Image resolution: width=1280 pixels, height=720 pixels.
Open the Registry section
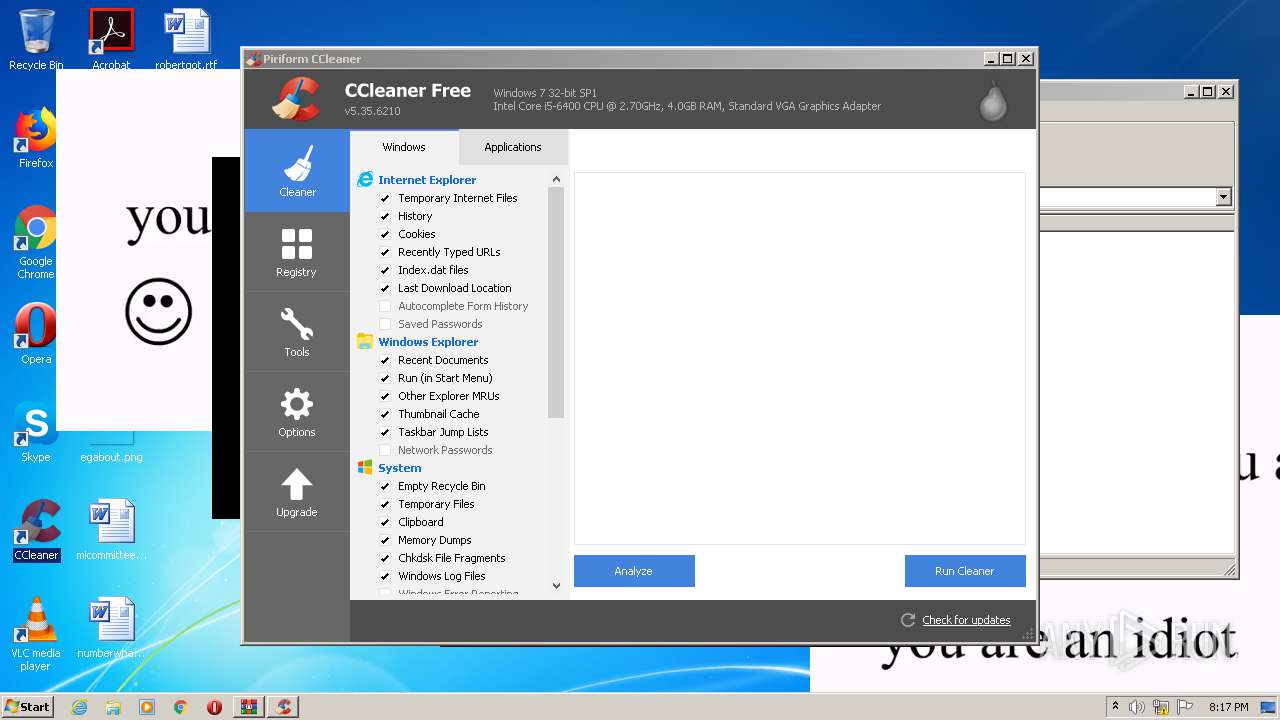[x=297, y=251]
